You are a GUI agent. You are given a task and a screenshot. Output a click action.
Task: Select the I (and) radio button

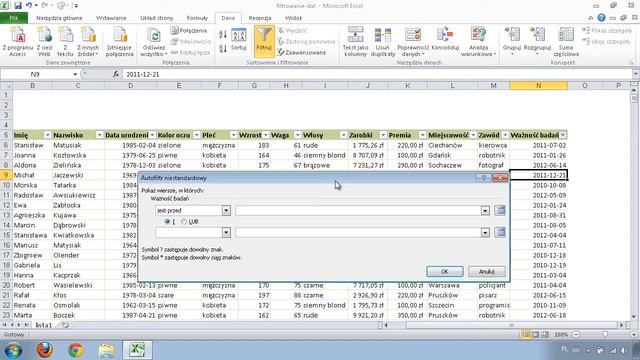[x=167, y=221]
